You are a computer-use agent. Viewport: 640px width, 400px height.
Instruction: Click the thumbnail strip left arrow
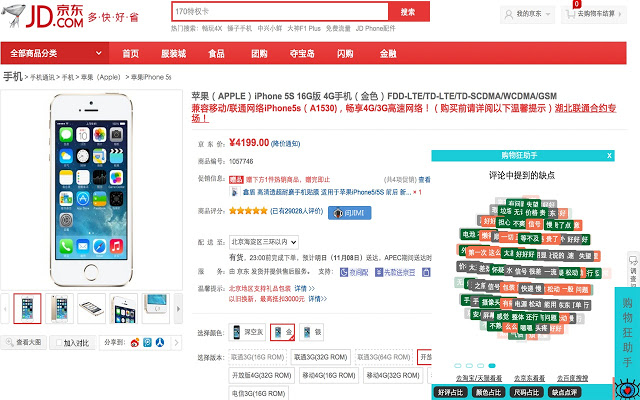click(x=5, y=309)
